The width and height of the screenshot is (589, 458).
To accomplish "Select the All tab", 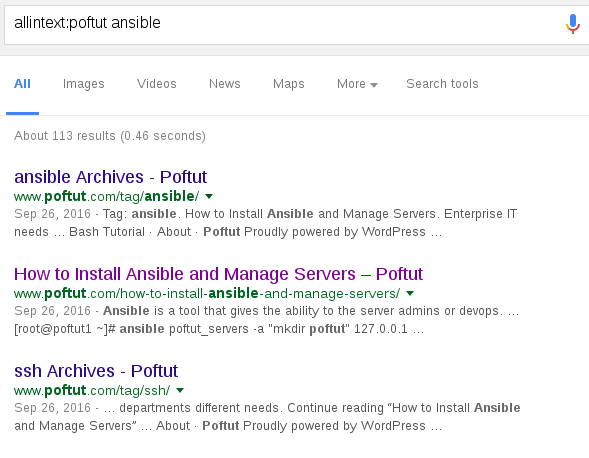I will [22, 84].
